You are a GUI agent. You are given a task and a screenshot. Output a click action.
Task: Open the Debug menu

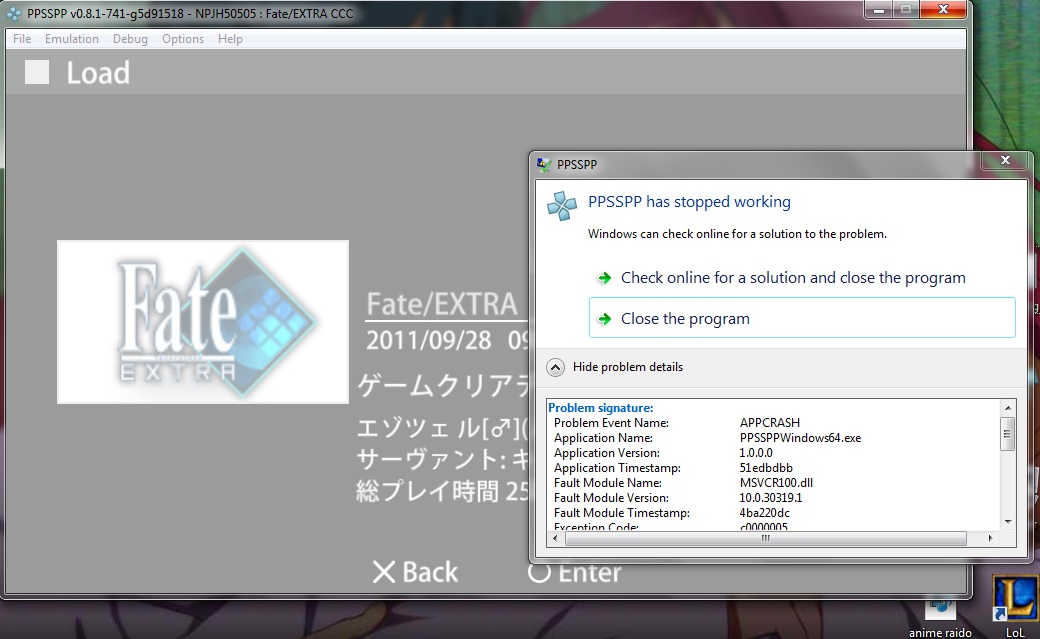coord(130,39)
